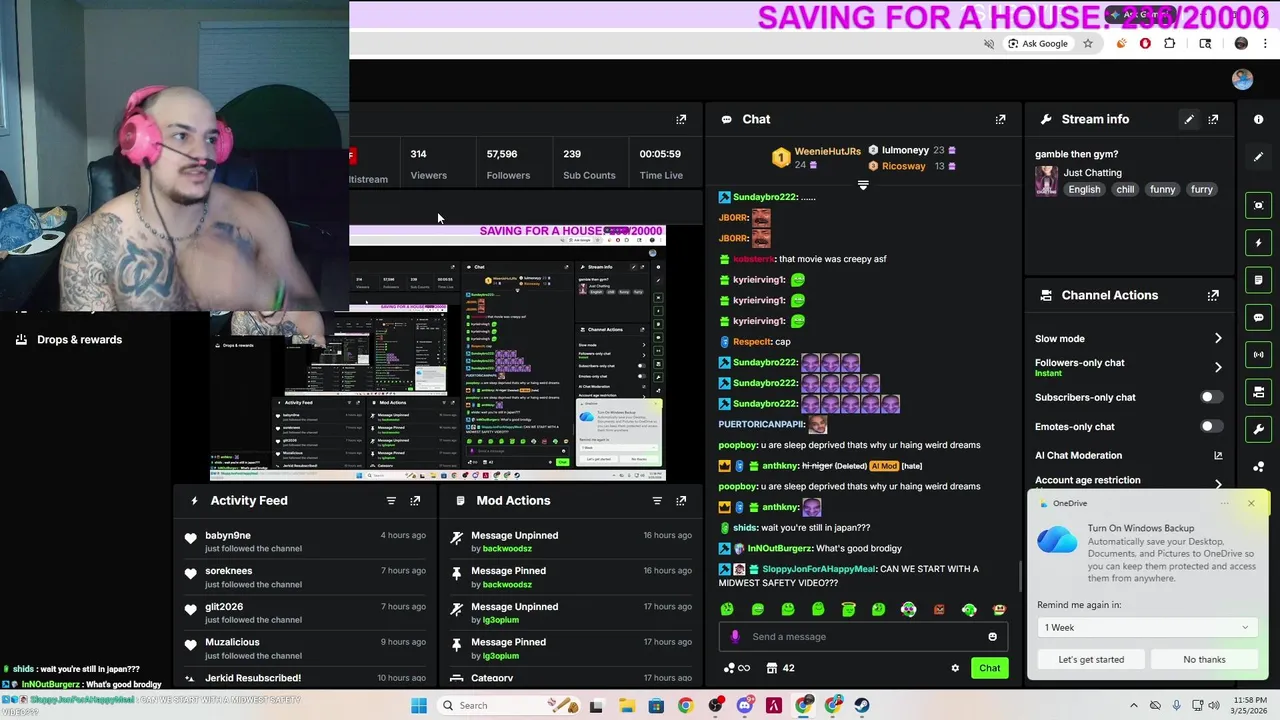This screenshot has height=720, width=1280.
Task: Toggle the broadcast signal sidebar icon
Action: [1258, 354]
